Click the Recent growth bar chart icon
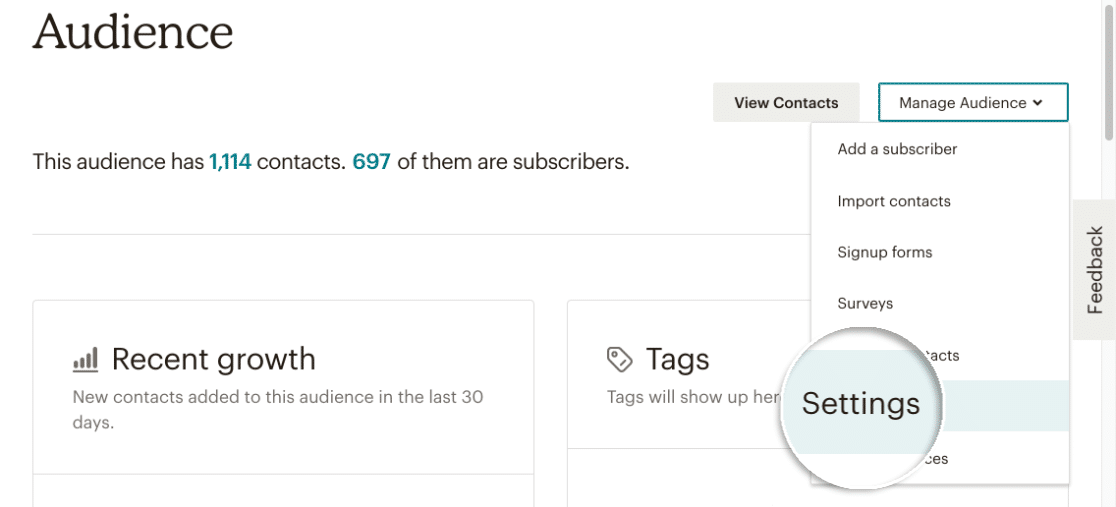This screenshot has height=507, width=1116. pos(85,360)
